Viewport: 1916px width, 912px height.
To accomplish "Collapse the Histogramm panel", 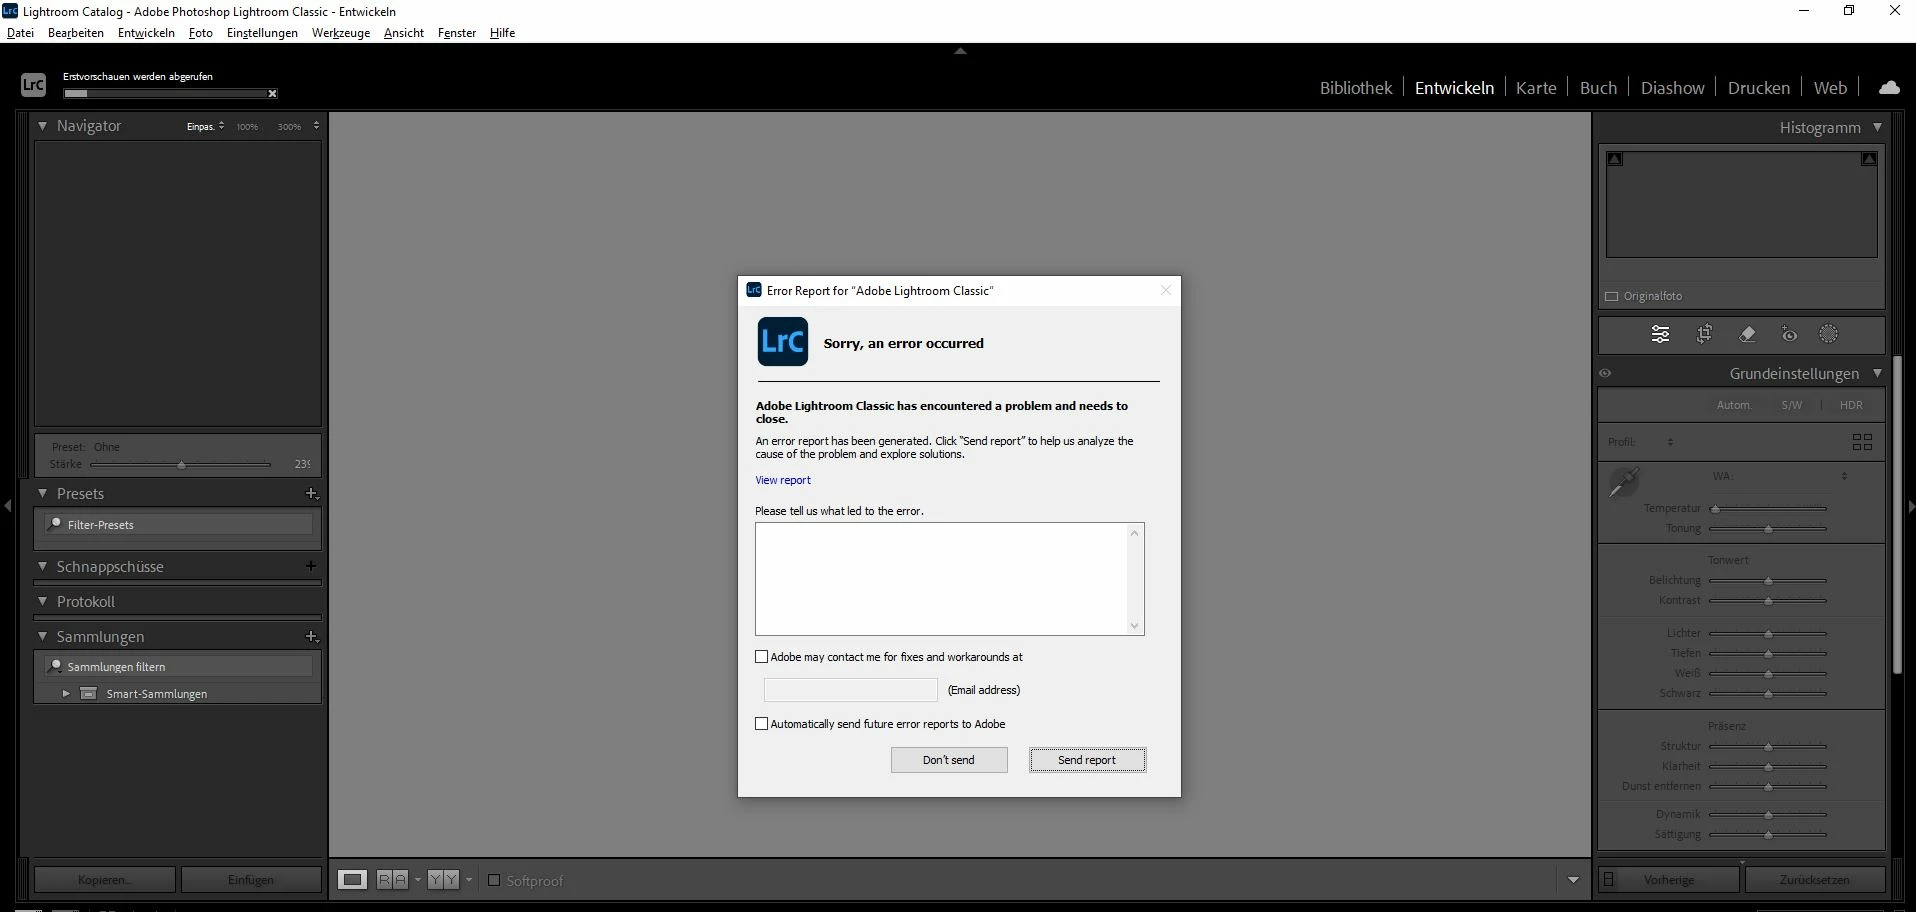I will pos(1877,127).
